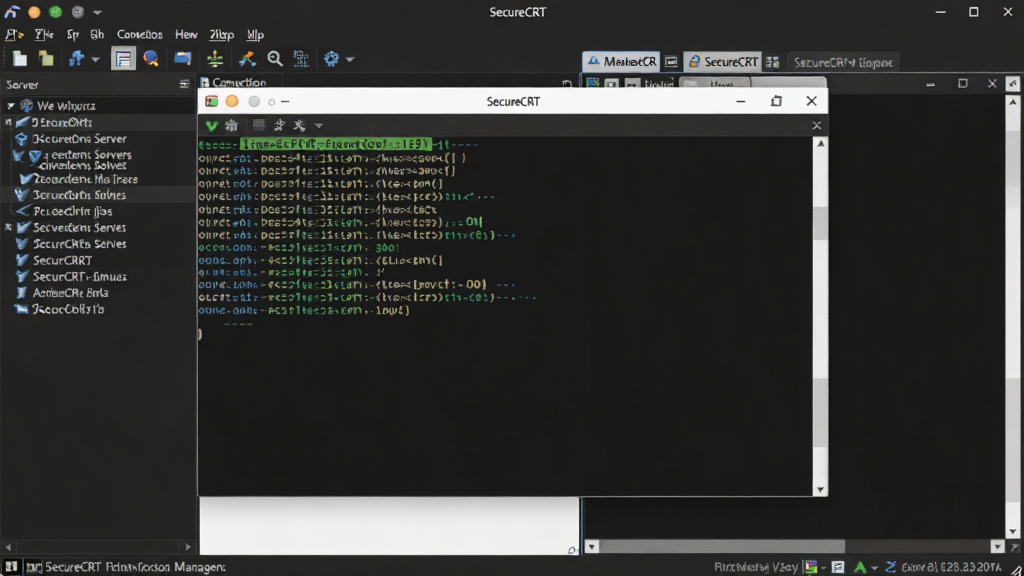1024x576 pixels.
Task: Open the 'Zlirp' menu in menu bar
Action: [x=221, y=35]
